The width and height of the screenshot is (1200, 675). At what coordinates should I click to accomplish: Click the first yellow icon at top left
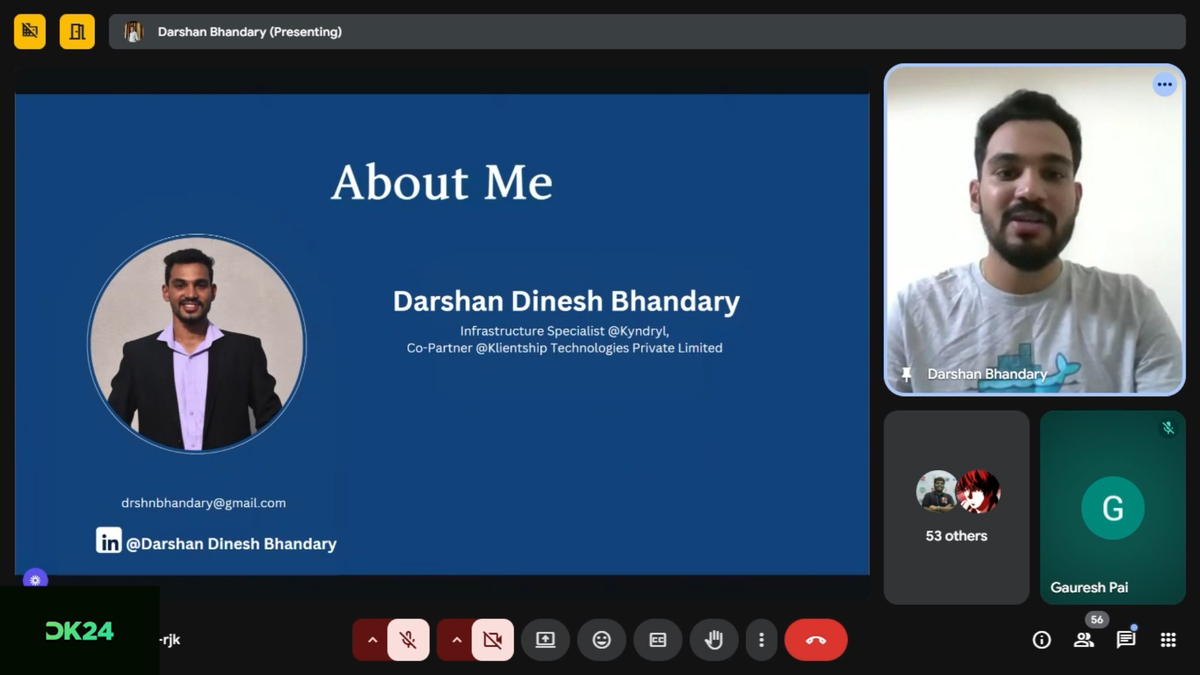[30, 32]
